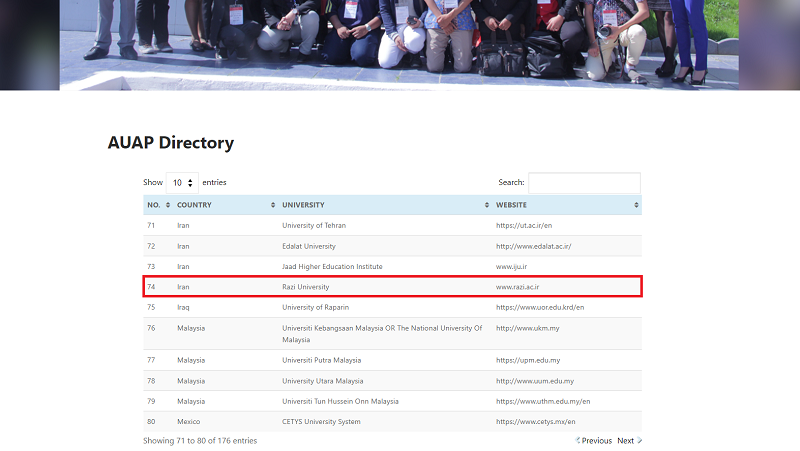Open the Edalat University website link
800x451 pixels.
coord(533,246)
